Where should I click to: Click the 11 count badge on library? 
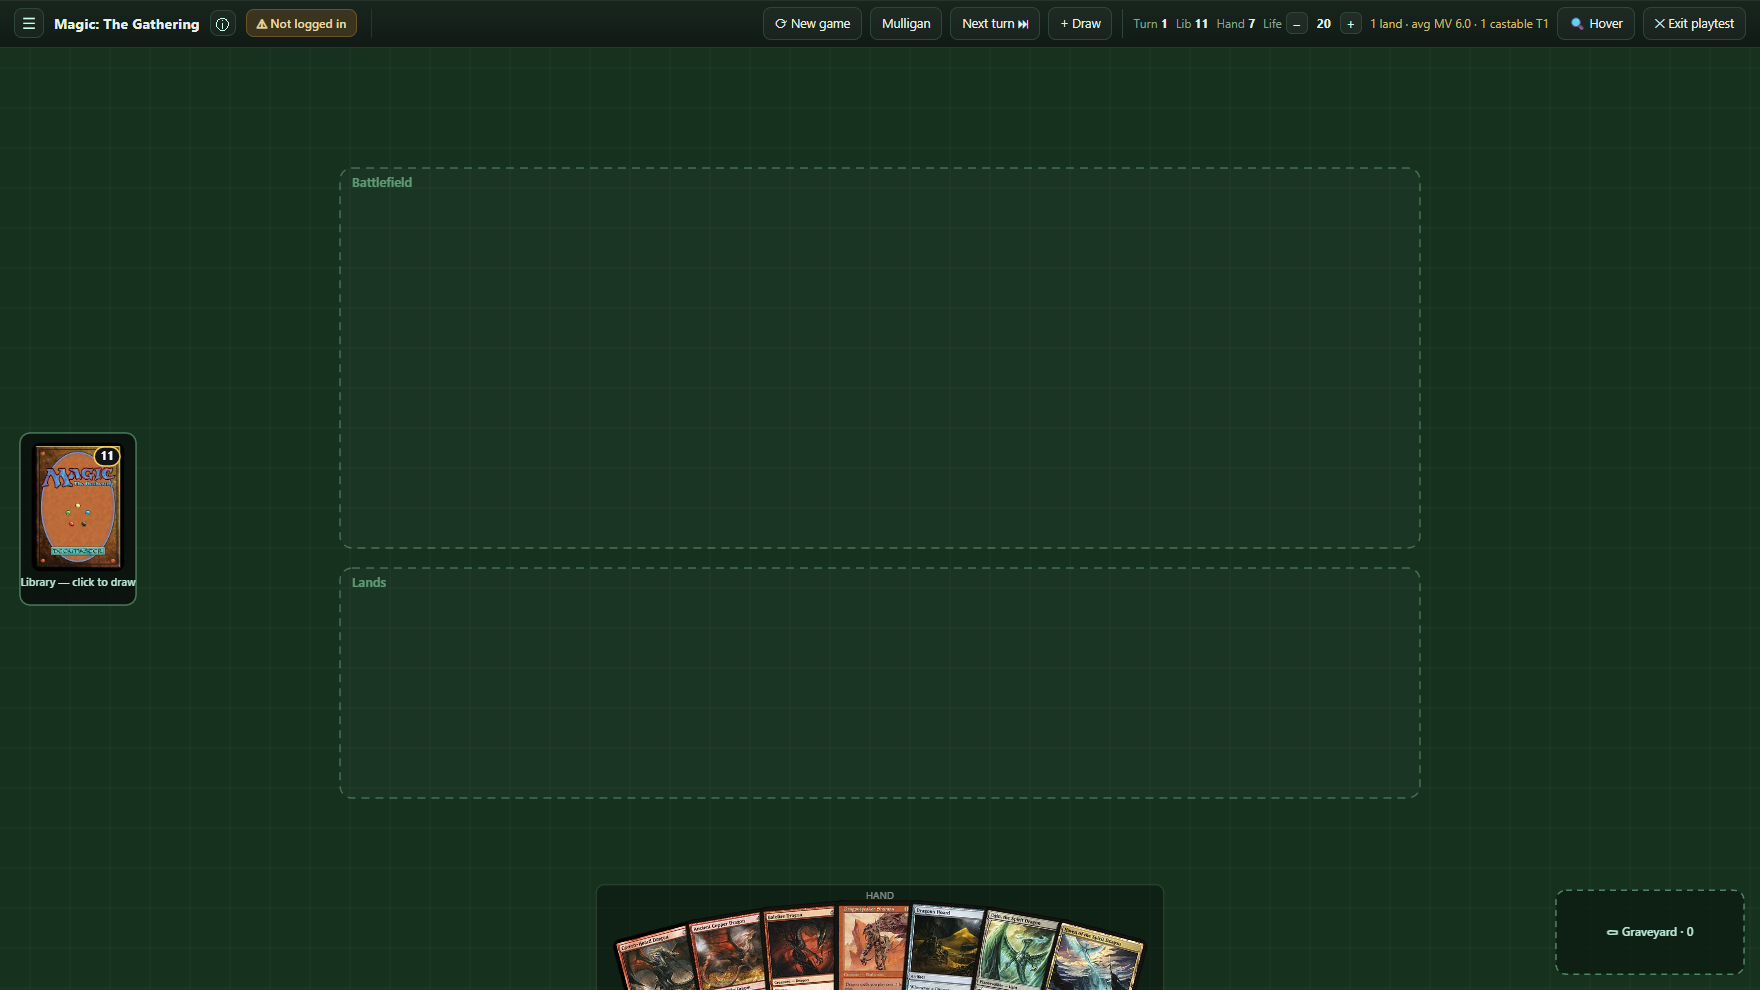(x=107, y=456)
